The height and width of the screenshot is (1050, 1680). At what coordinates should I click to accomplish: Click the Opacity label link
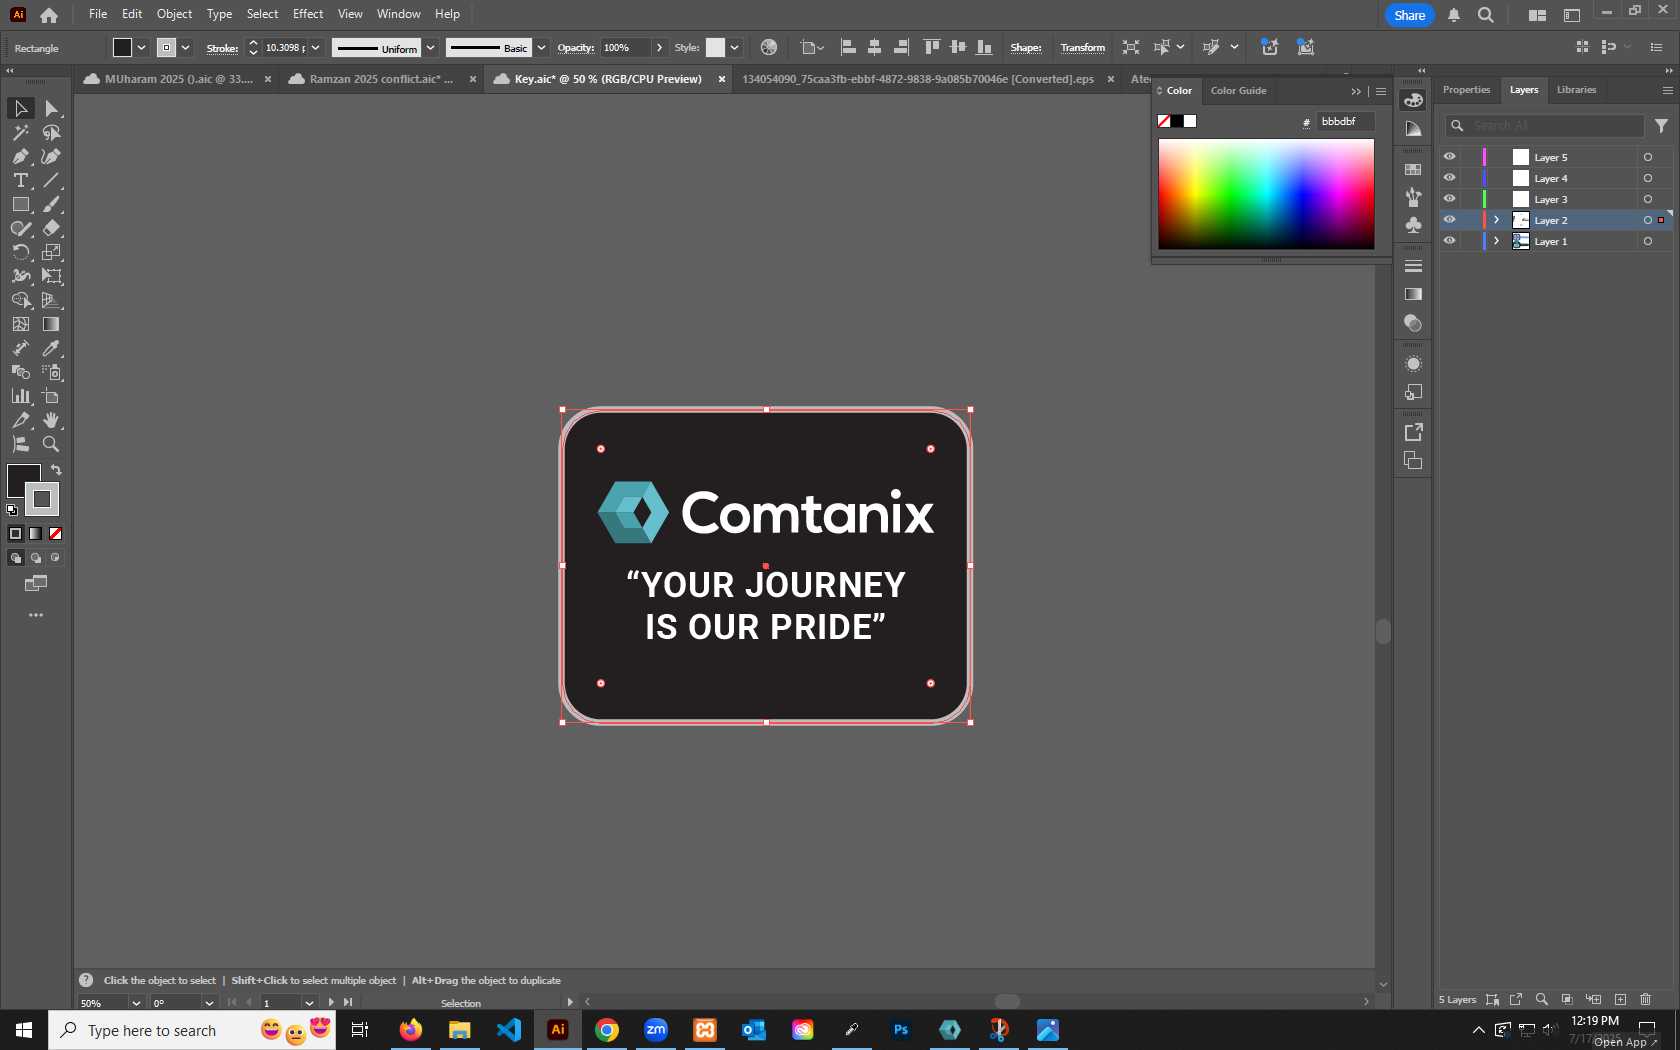575,48
